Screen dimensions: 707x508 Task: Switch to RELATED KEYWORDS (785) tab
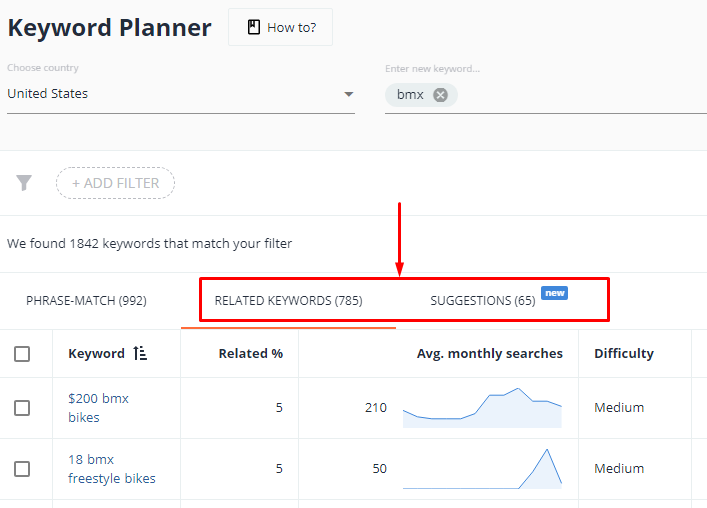289,301
